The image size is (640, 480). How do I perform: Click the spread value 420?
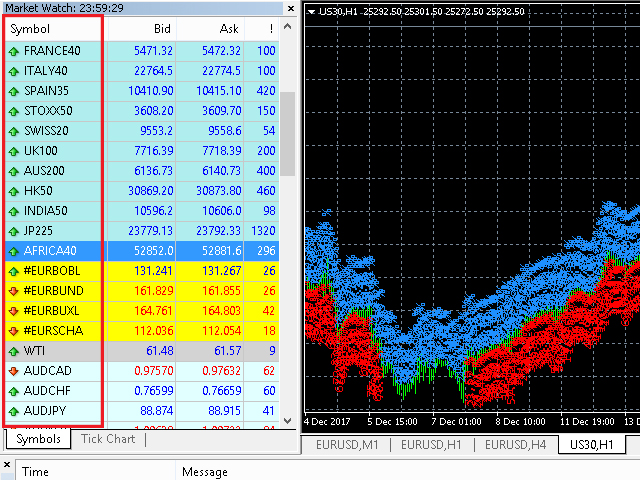point(266,91)
